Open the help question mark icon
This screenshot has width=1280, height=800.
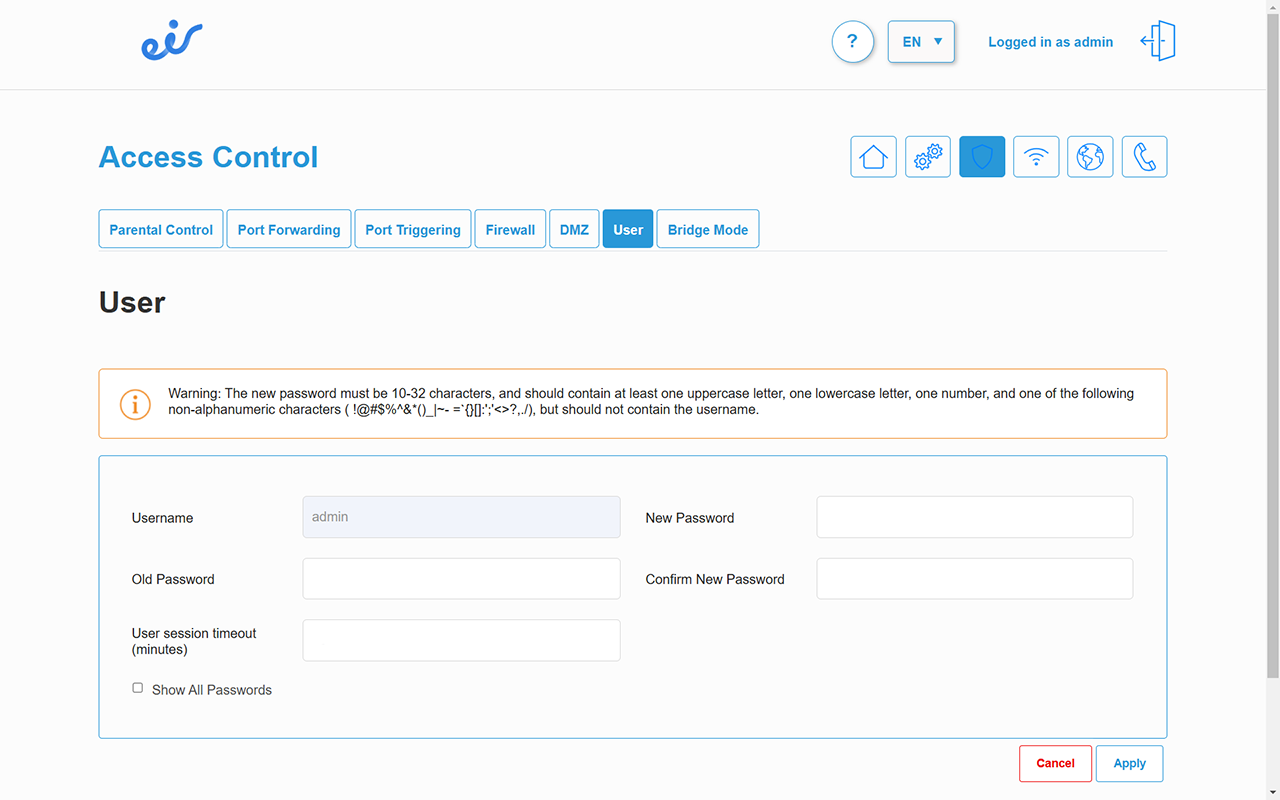point(852,42)
